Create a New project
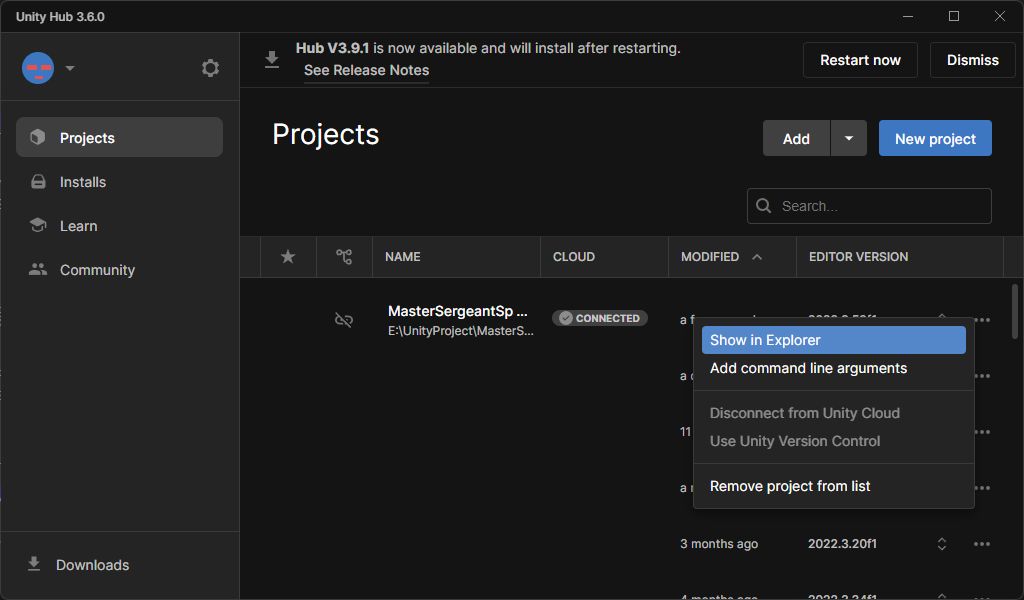The image size is (1024, 600). (935, 138)
